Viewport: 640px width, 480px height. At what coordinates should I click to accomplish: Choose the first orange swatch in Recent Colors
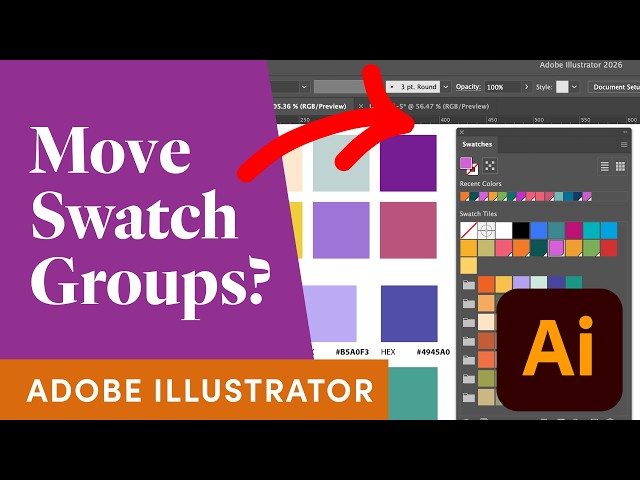point(464,197)
